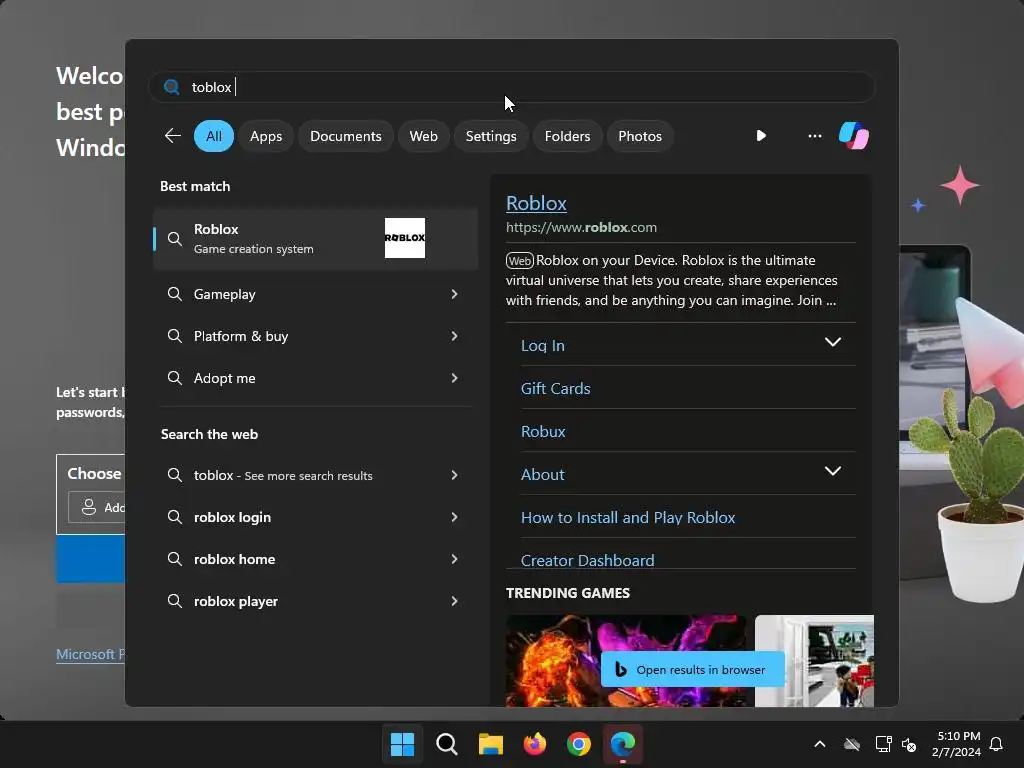
Task: Expand the roblox login chevron
Action: [454, 517]
